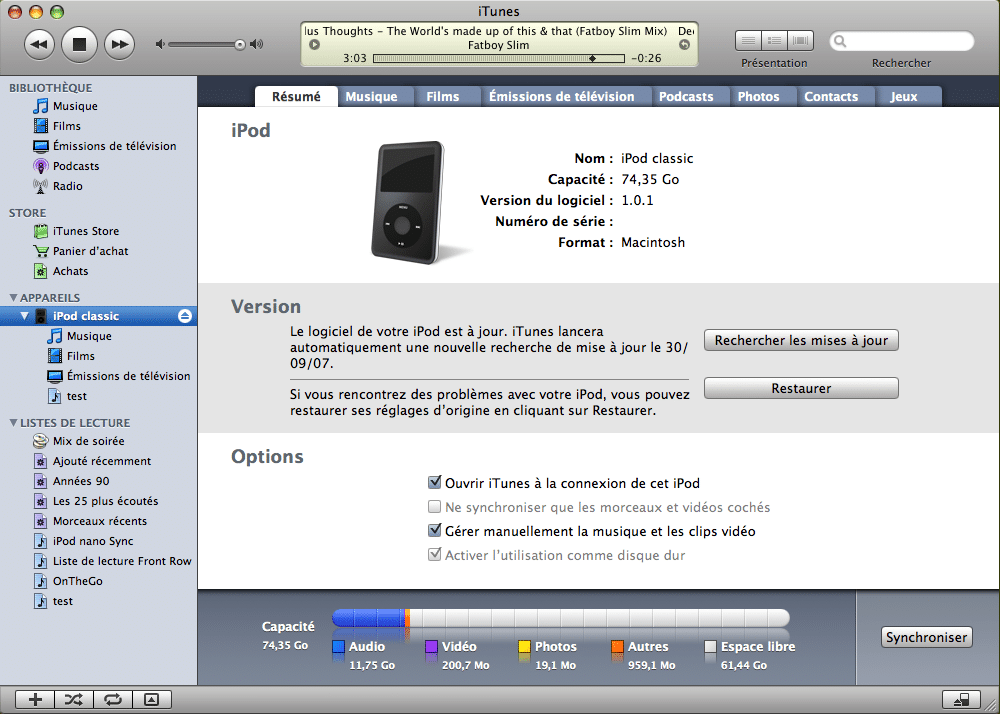
Task: Switch to the Photos tab
Action: [x=758, y=96]
